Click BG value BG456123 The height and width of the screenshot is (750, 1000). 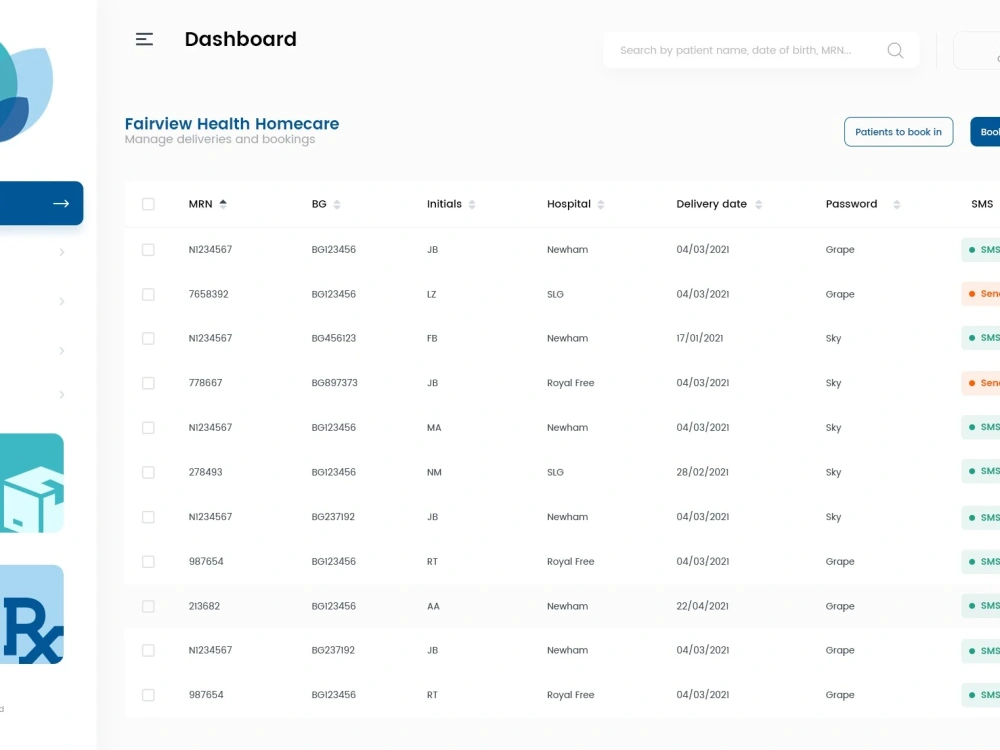334,338
